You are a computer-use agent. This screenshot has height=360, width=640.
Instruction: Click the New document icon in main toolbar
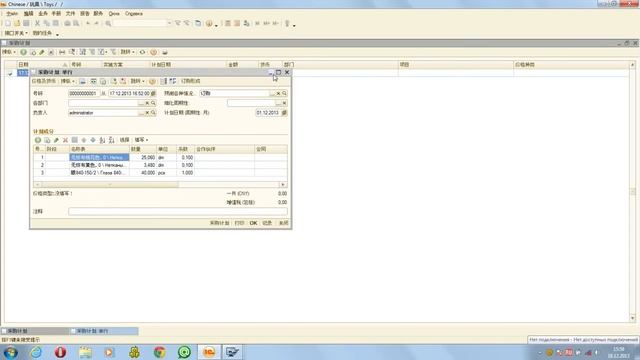coord(8,24)
